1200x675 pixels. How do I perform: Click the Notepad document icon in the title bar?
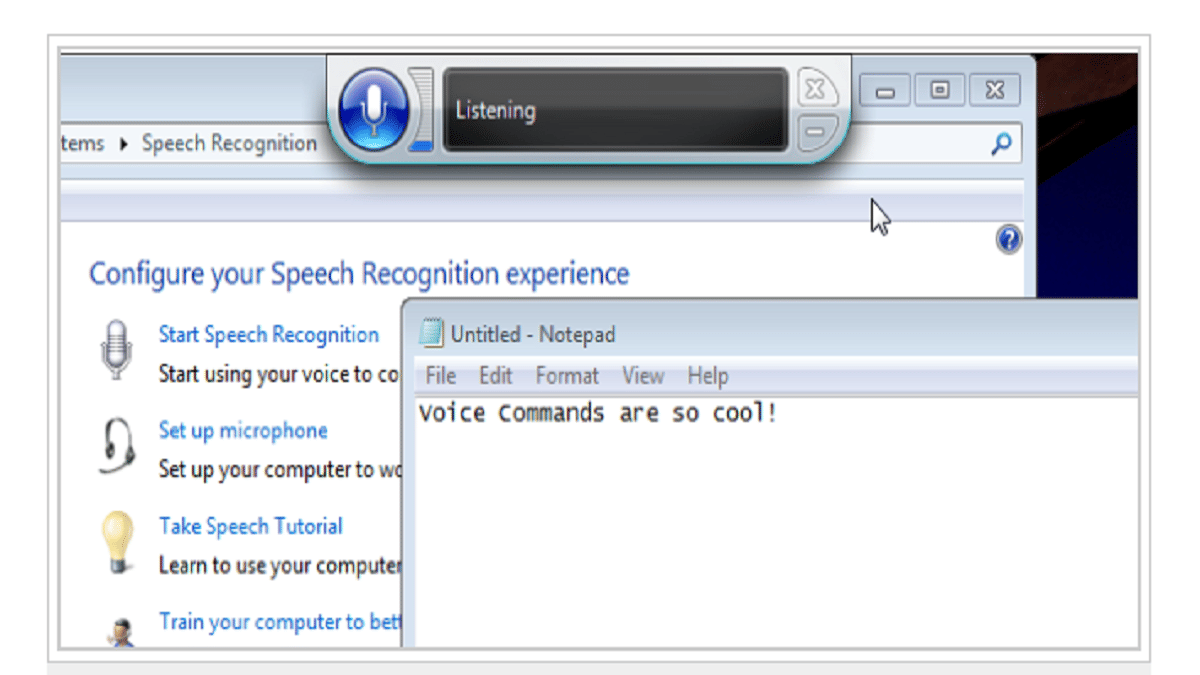pos(432,334)
